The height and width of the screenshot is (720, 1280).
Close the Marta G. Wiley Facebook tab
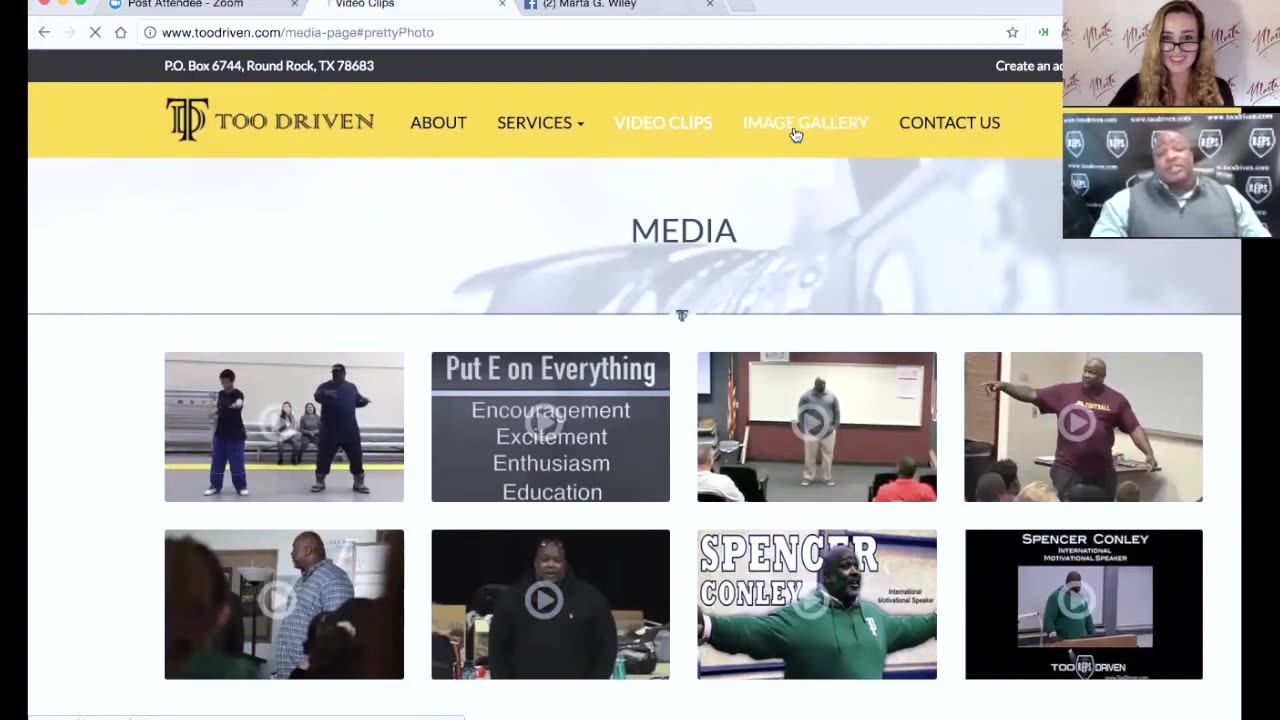coord(710,4)
